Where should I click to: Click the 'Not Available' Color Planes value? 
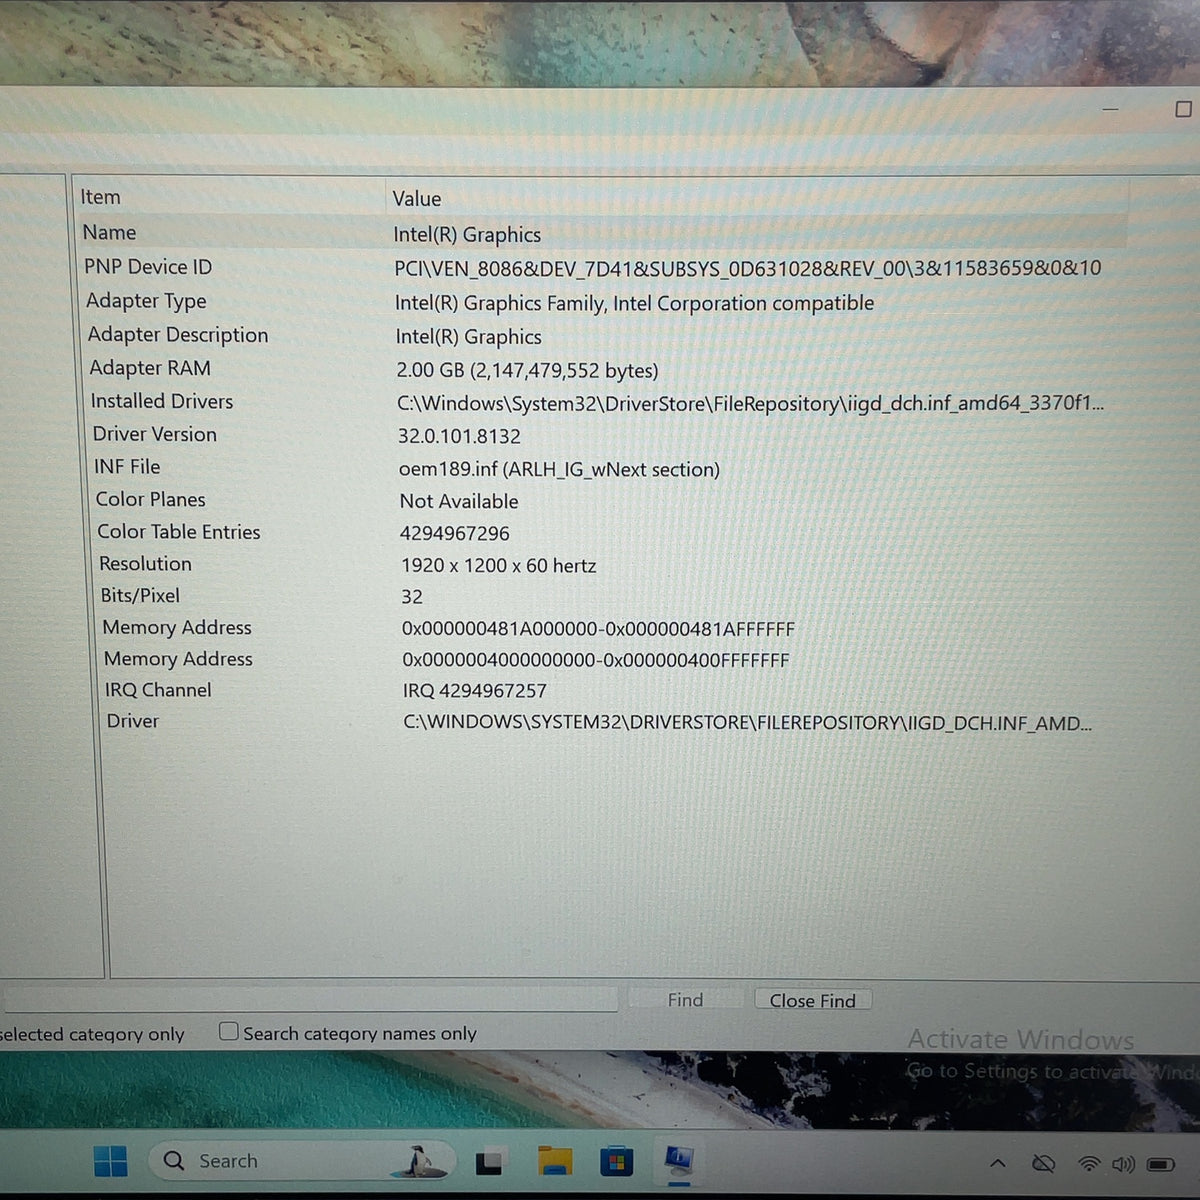coord(459,501)
